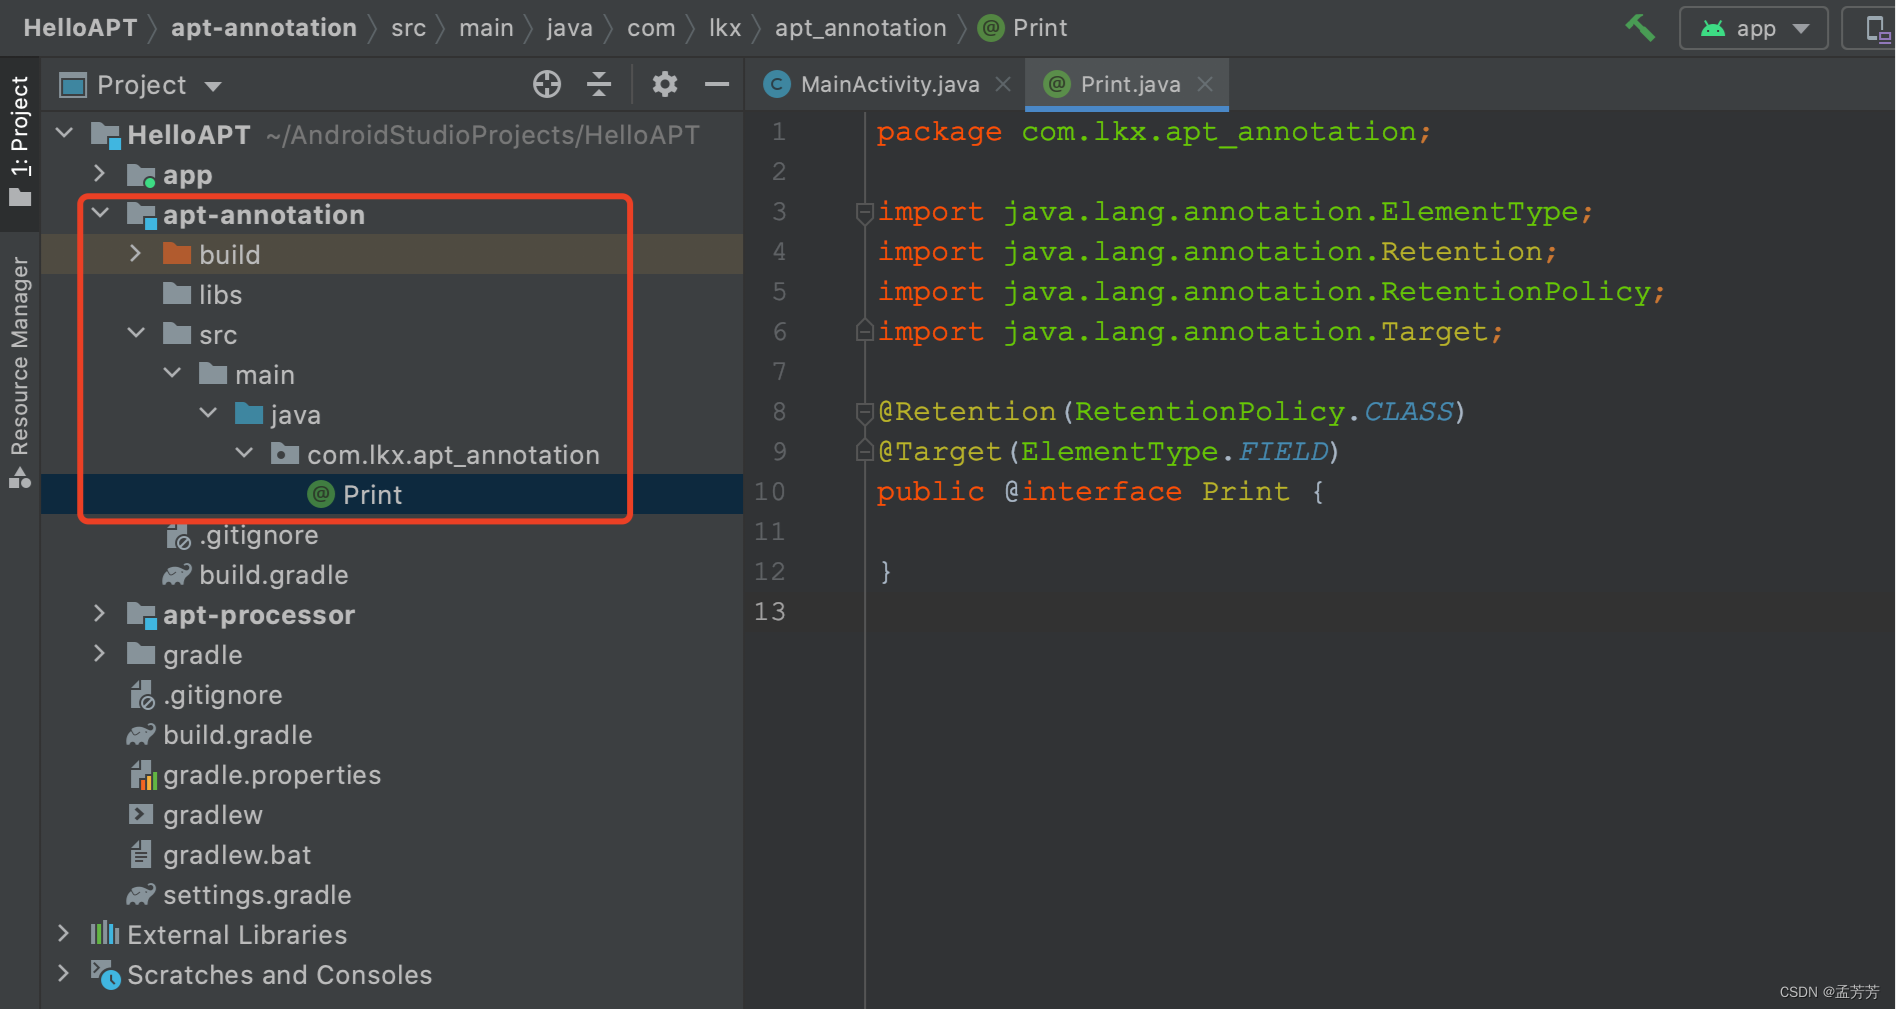Screen dimensions: 1896x1009
Task: Open the Resource Manager side tab
Action: [20, 372]
